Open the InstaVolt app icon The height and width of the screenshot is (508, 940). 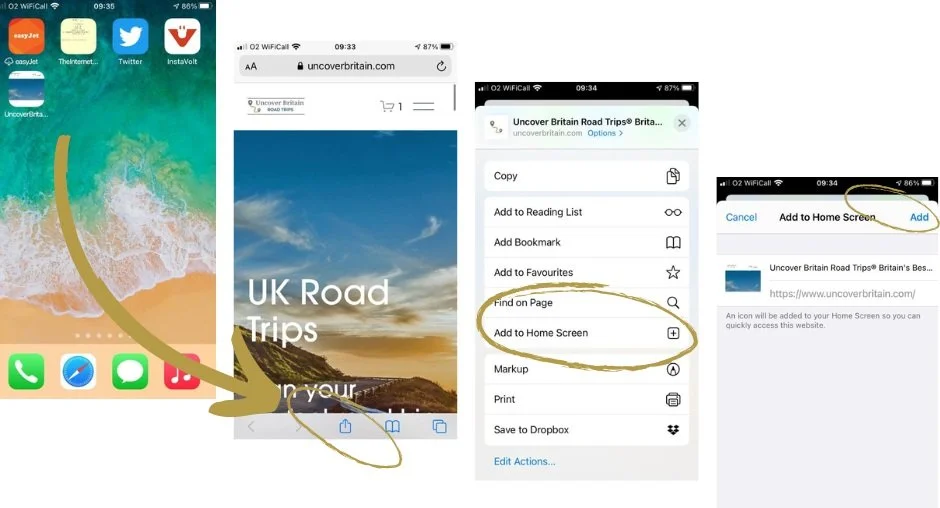coord(182,36)
